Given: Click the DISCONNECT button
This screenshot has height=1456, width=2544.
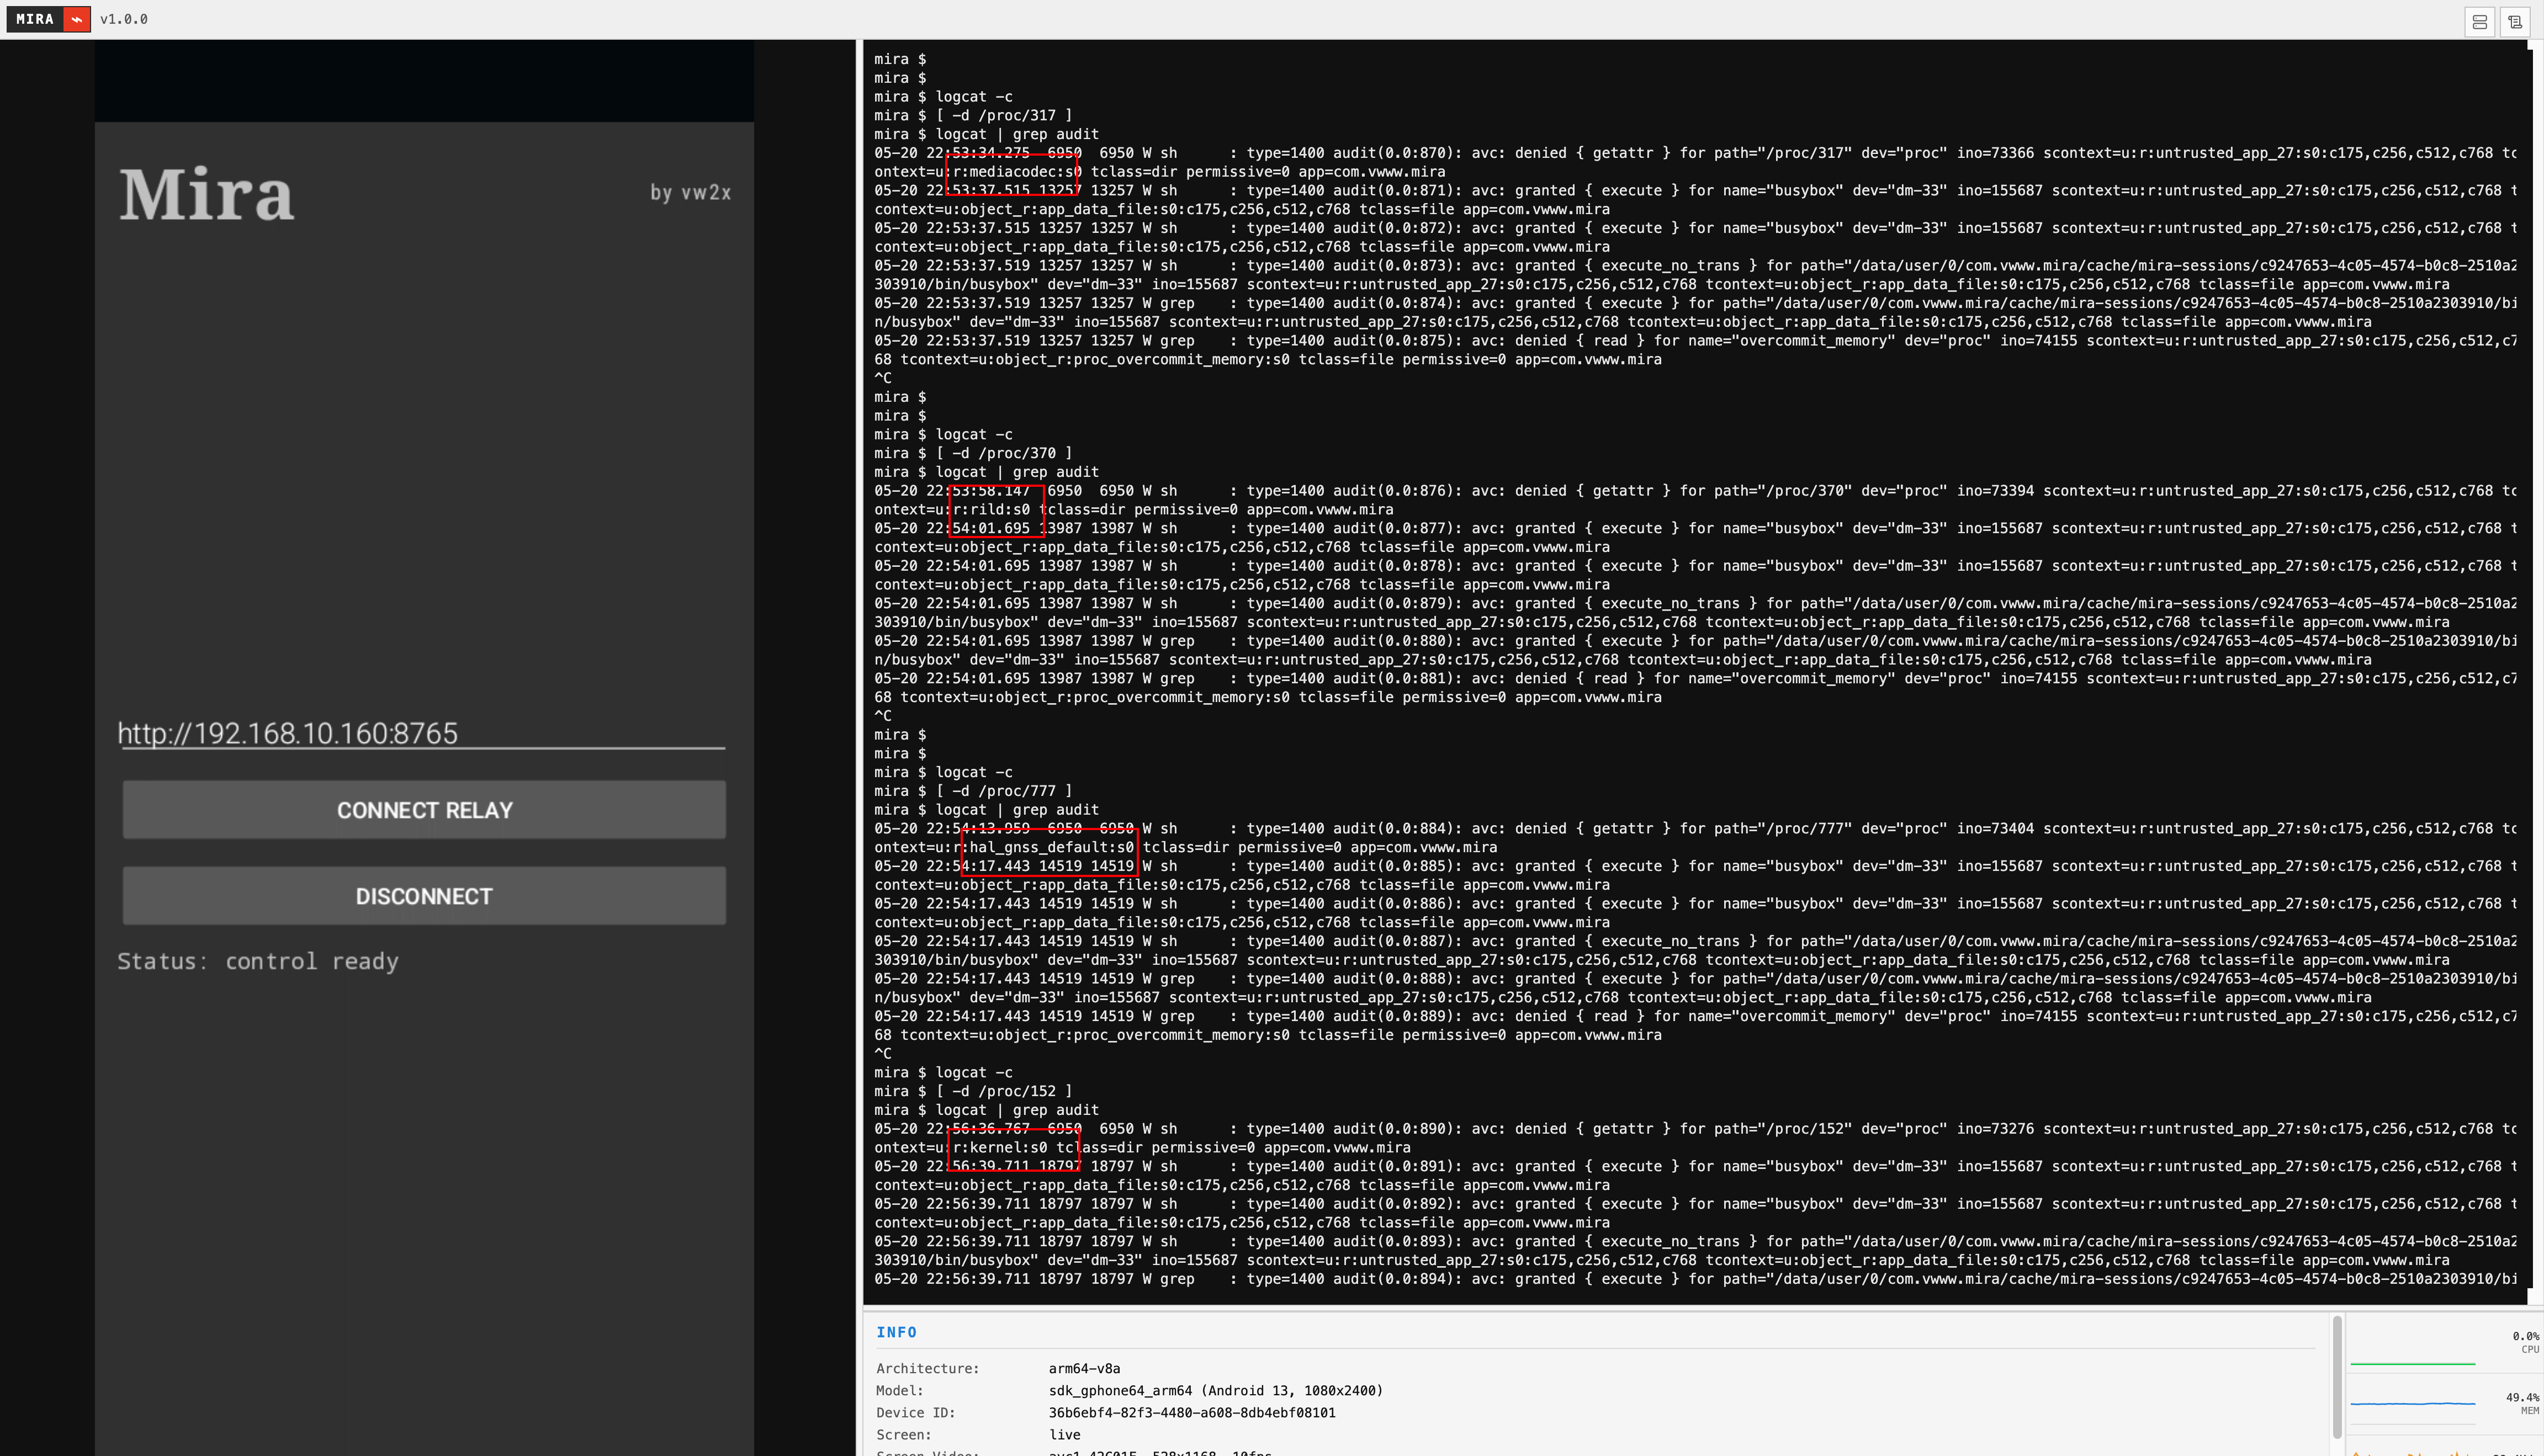Looking at the screenshot, I should tap(424, 895).
